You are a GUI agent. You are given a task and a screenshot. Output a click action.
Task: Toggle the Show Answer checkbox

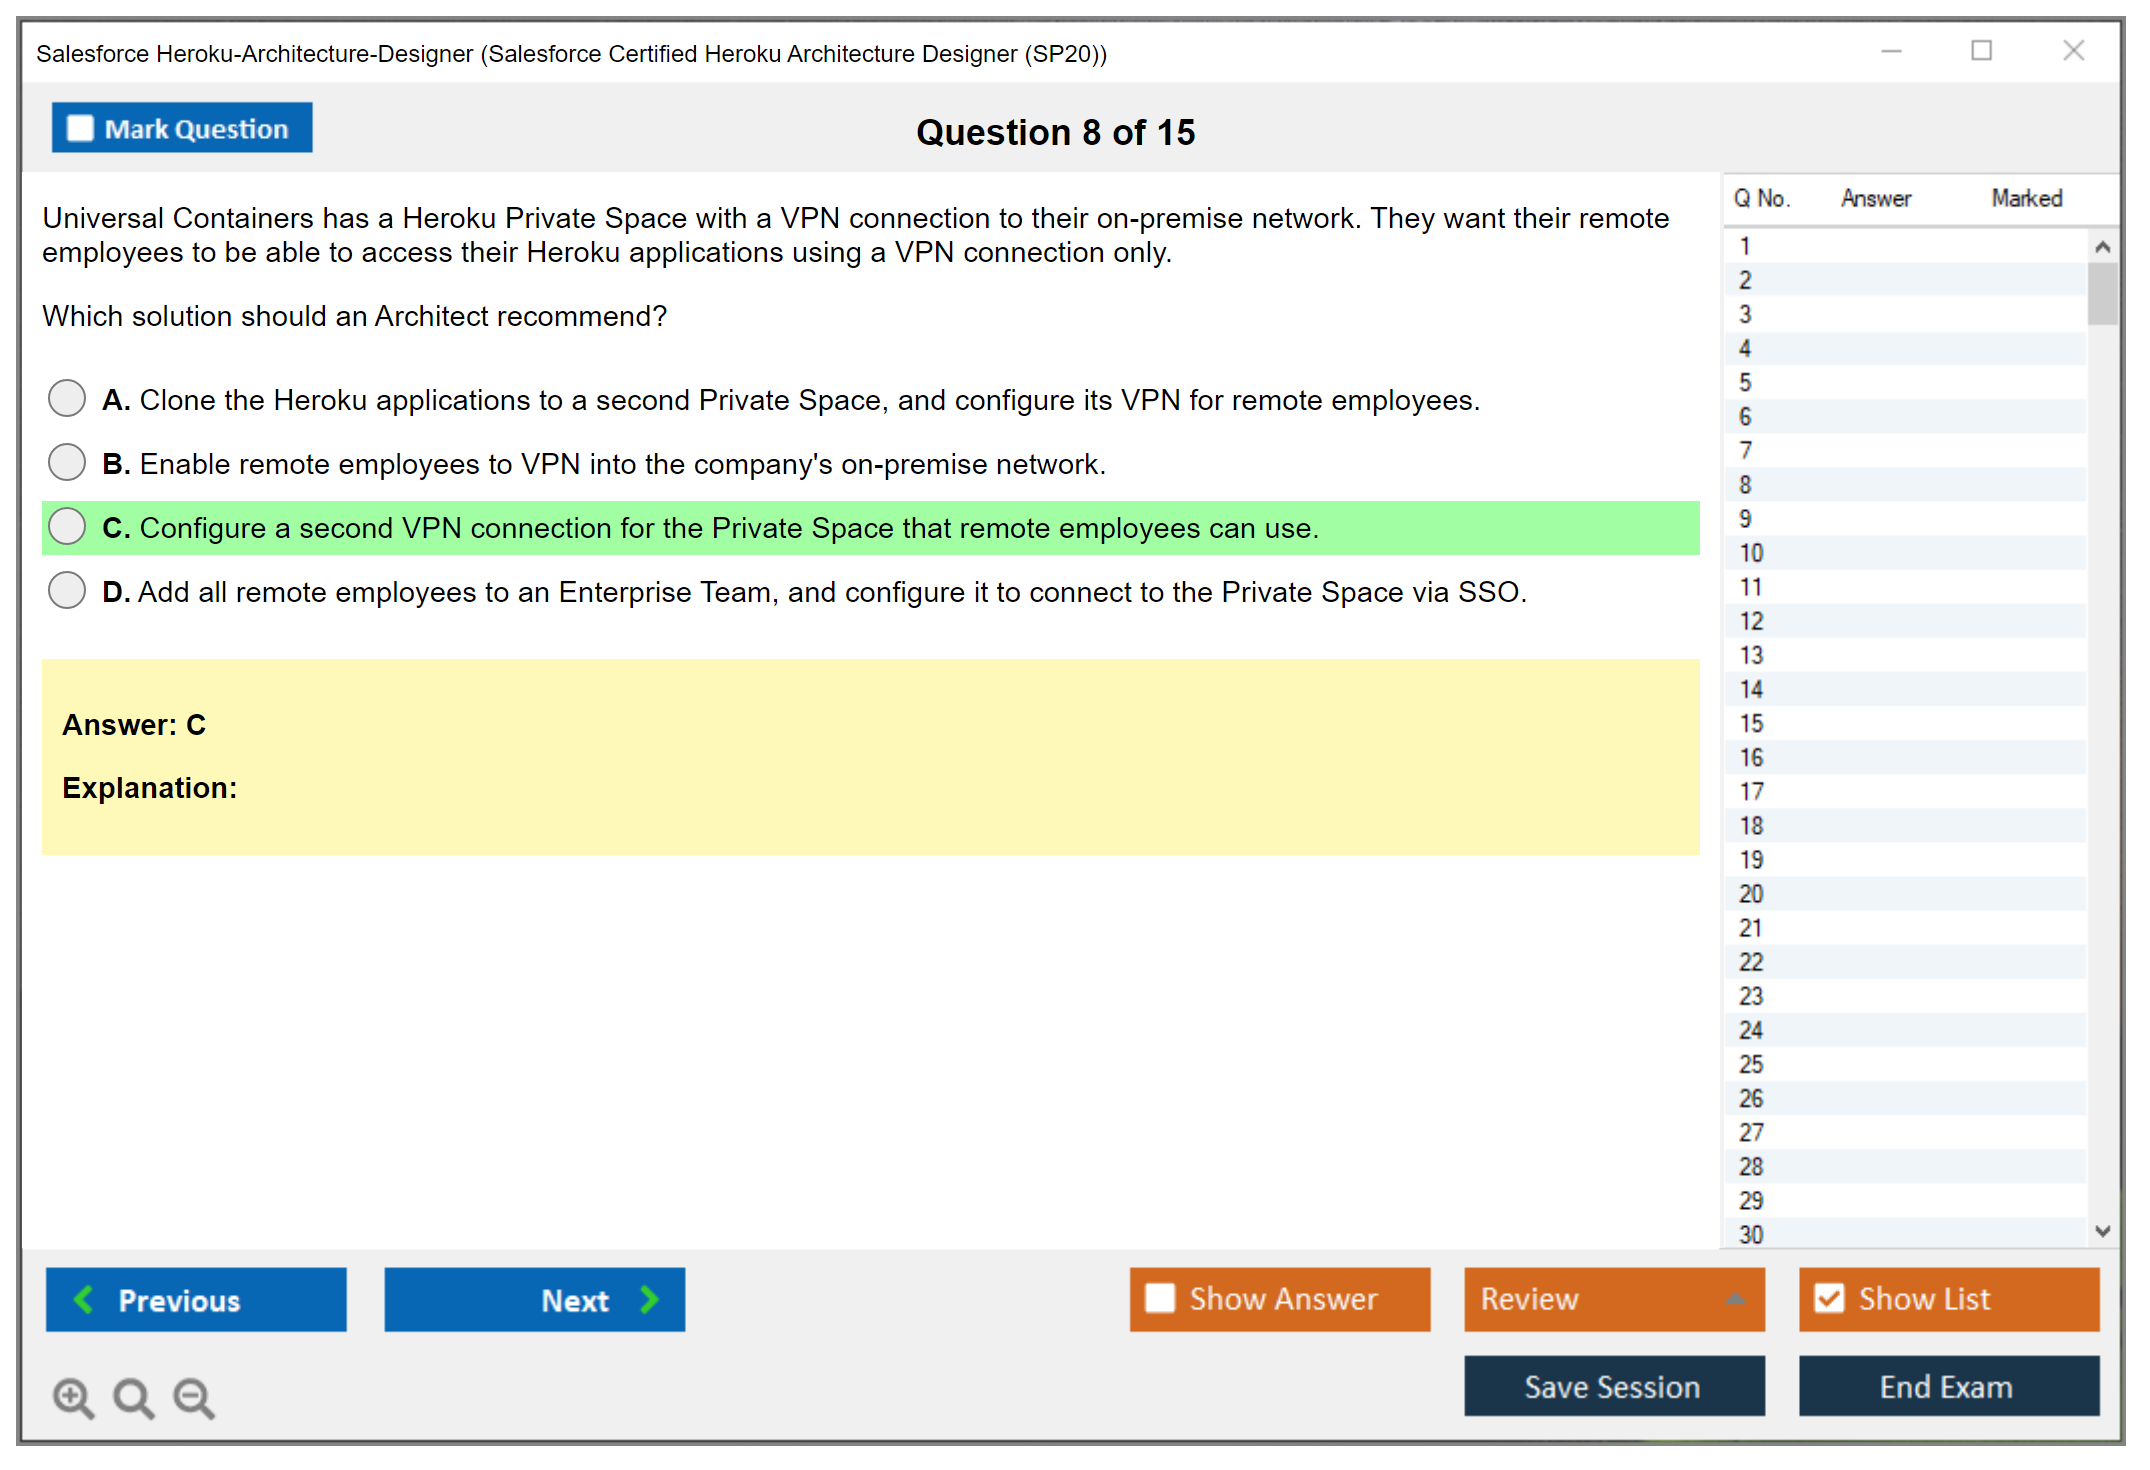coord(1160,1298)
